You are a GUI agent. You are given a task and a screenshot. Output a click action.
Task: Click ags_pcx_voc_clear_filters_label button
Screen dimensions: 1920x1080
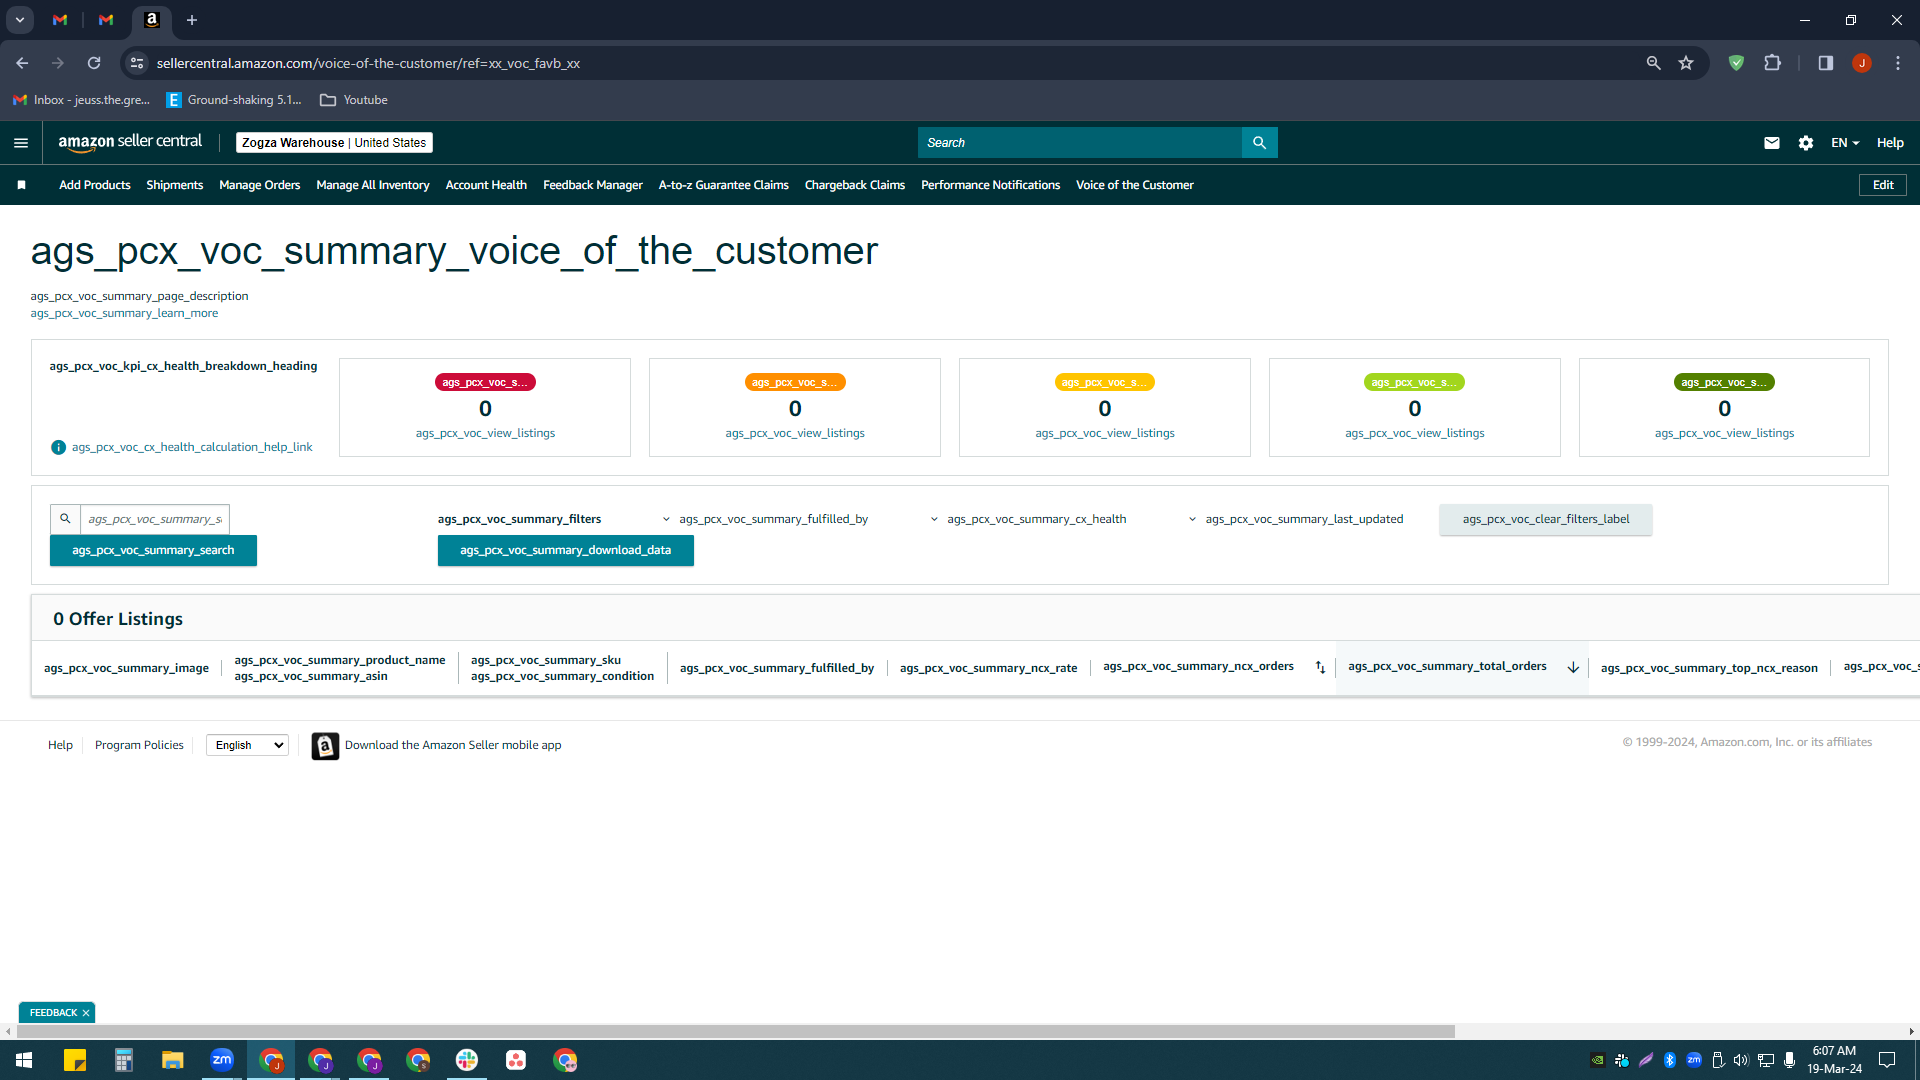click(x=1546, y=520)
